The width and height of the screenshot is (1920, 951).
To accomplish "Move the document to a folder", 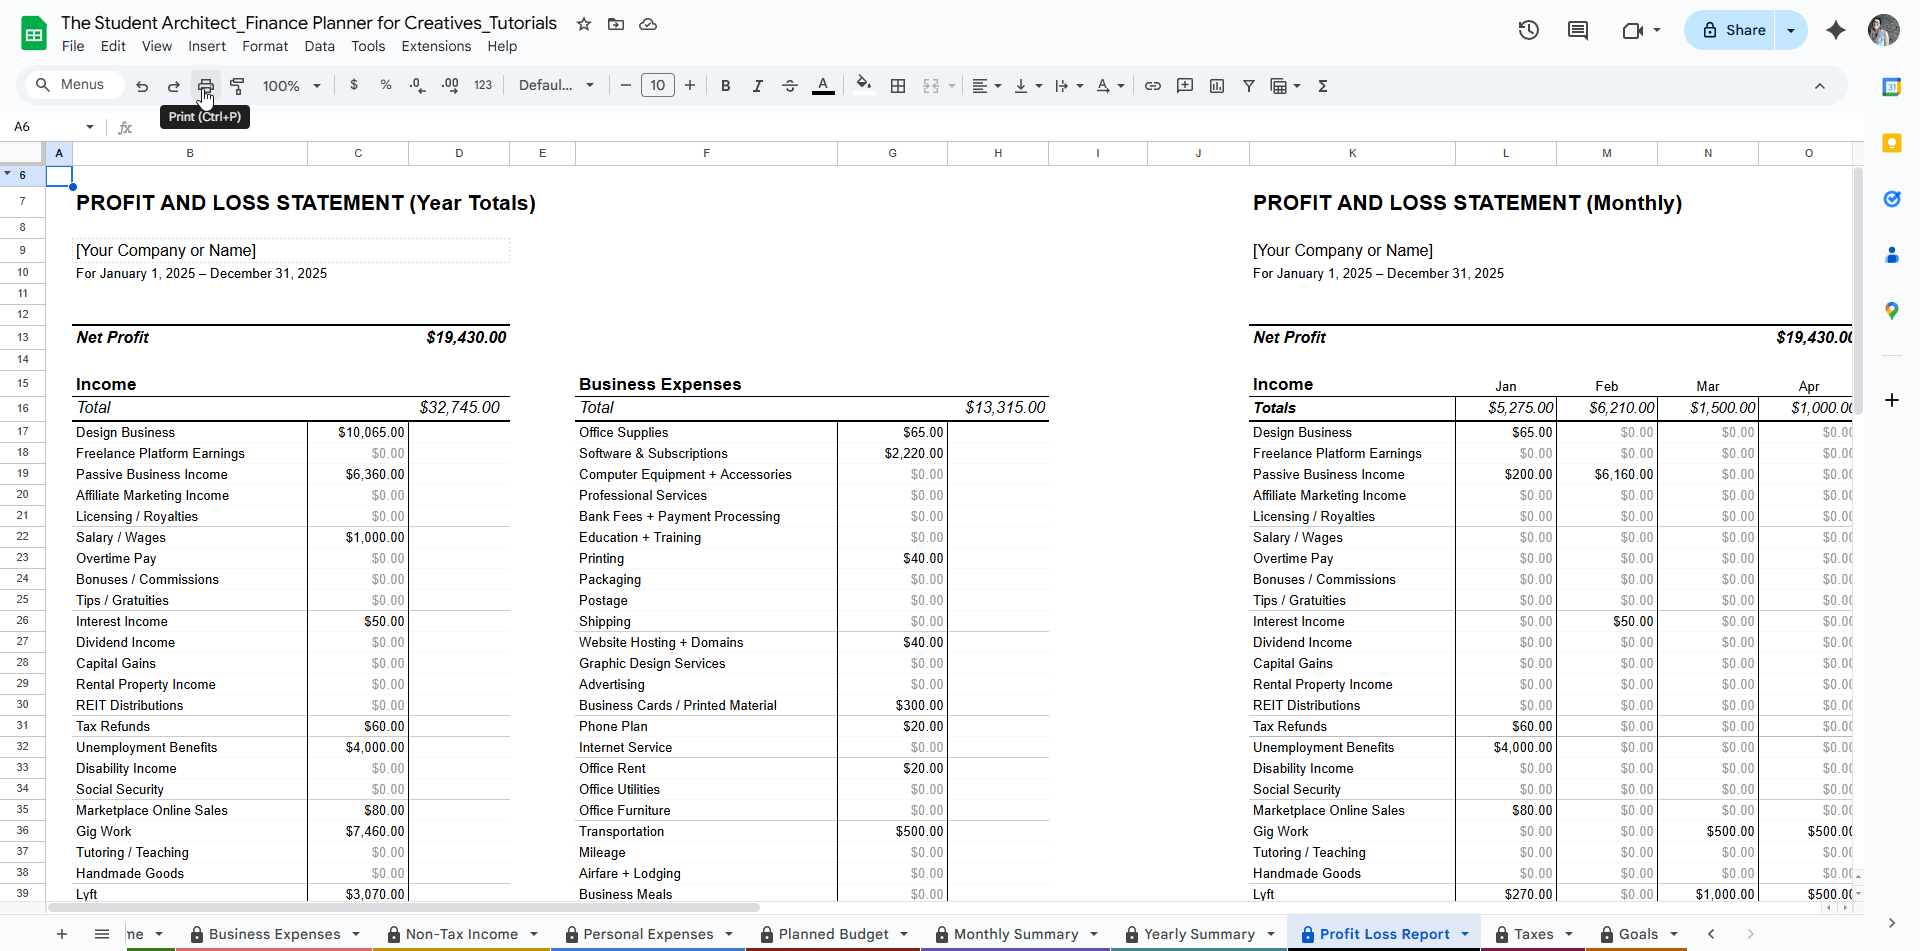I will pyautogui.click(x=616, y=24).
